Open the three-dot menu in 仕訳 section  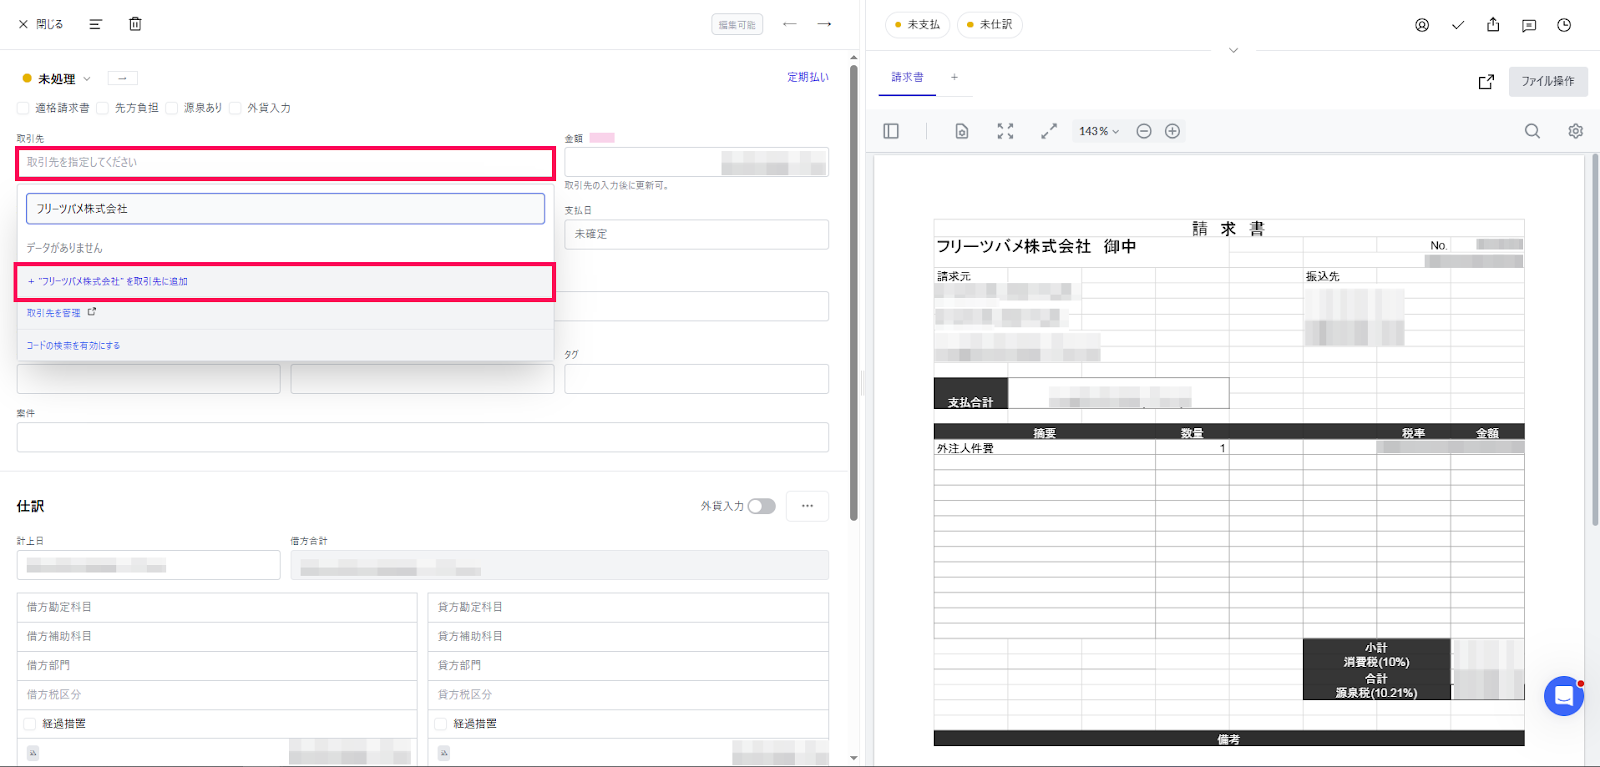pyautogui.click(x=807, y=506)
